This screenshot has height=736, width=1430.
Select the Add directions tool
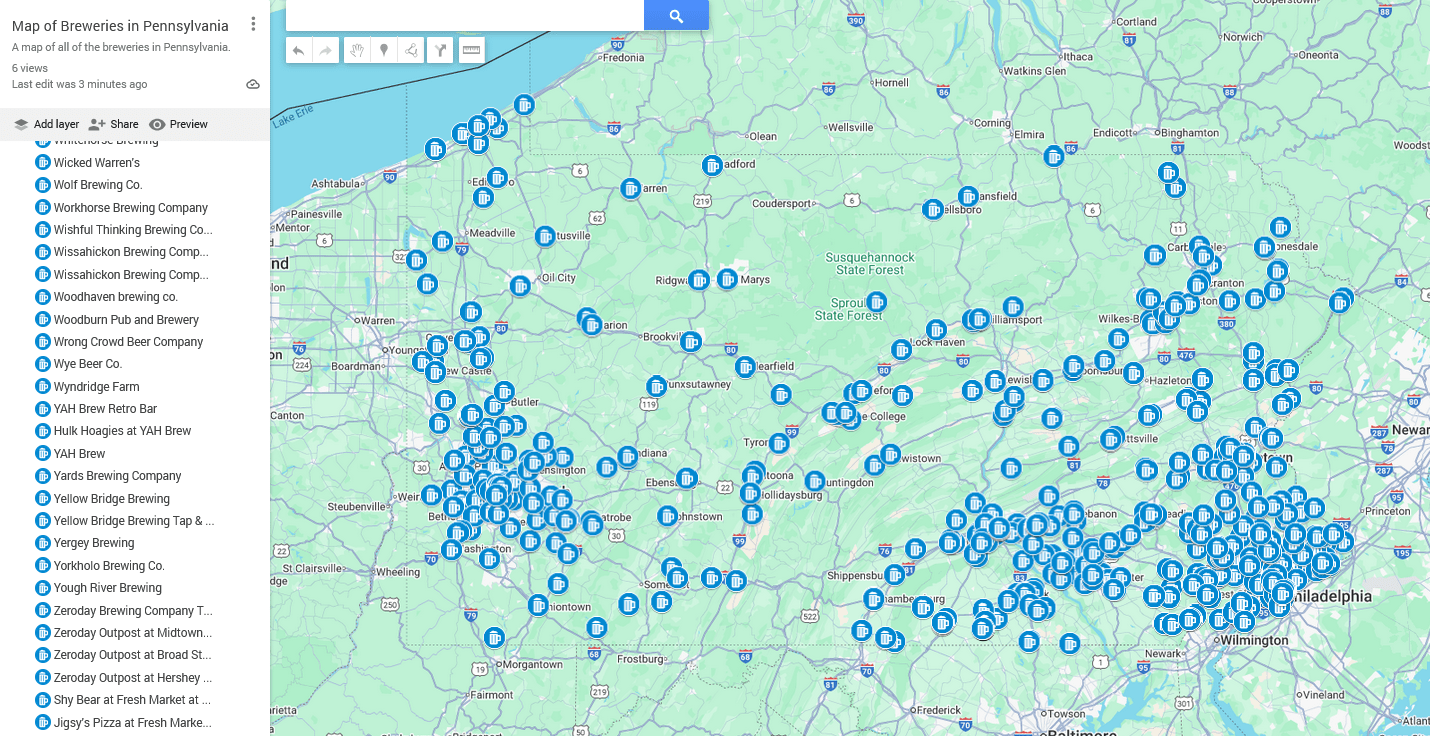440,50
